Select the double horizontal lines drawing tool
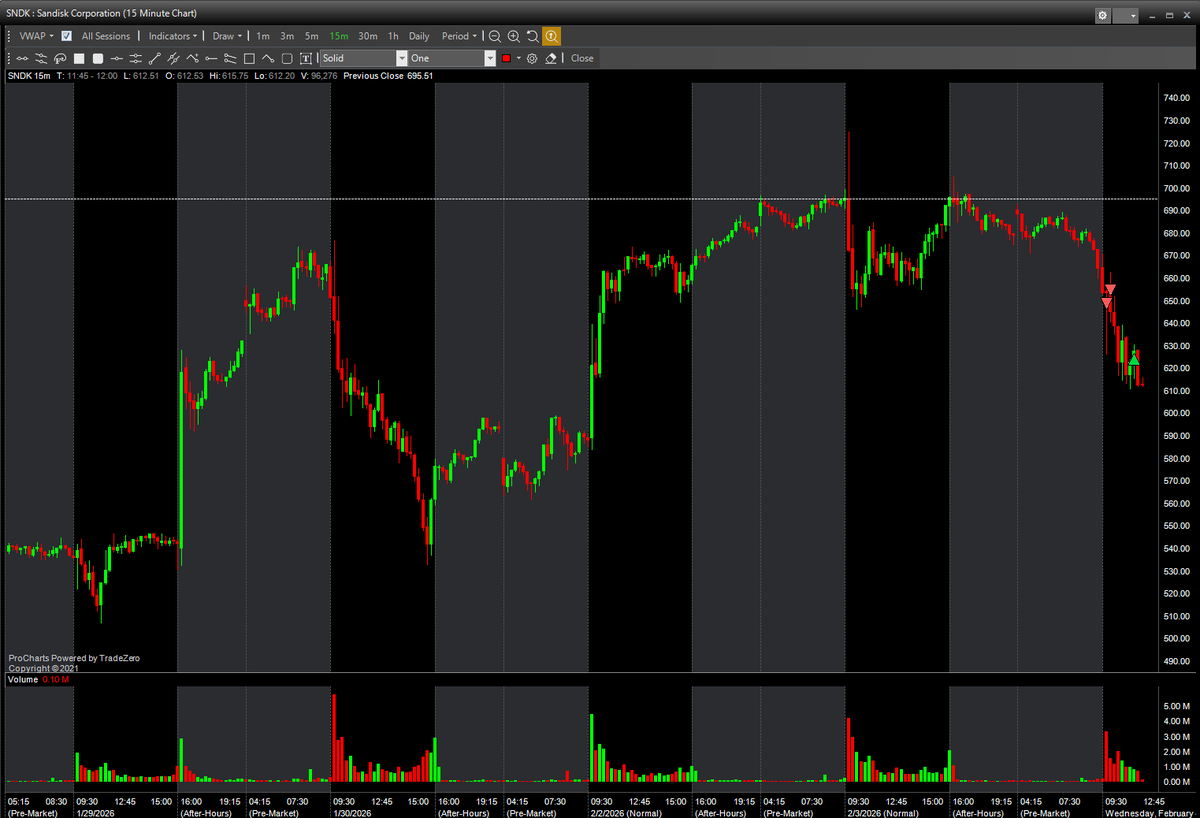 135,58
